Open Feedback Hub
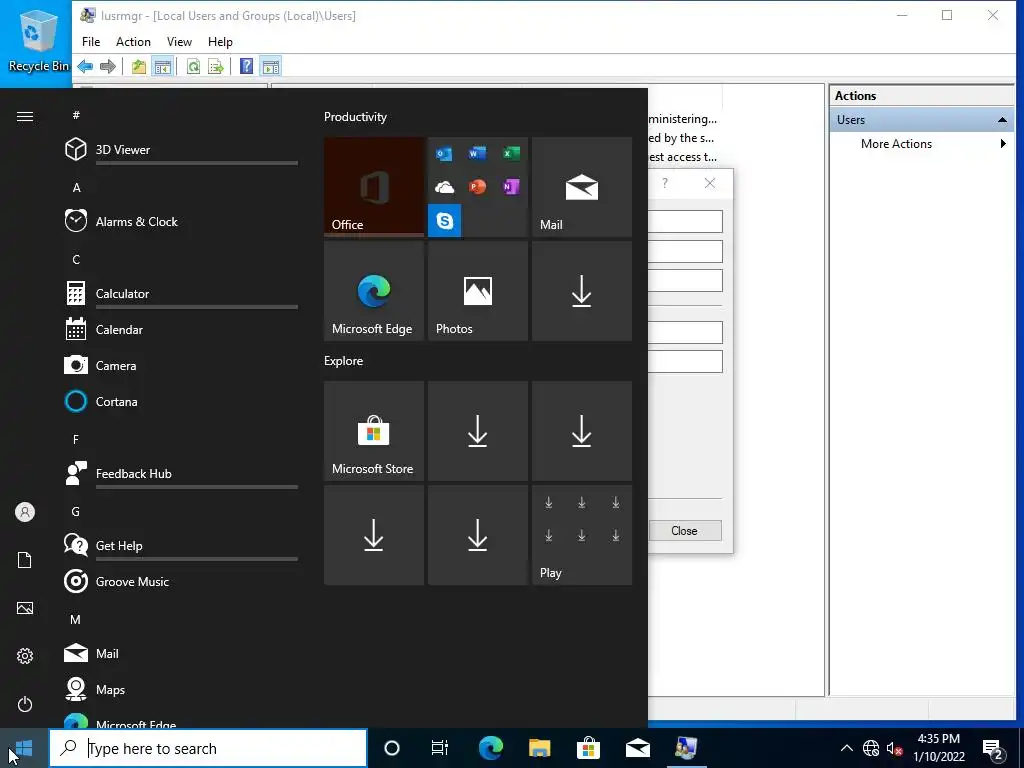 coord(180,473)
